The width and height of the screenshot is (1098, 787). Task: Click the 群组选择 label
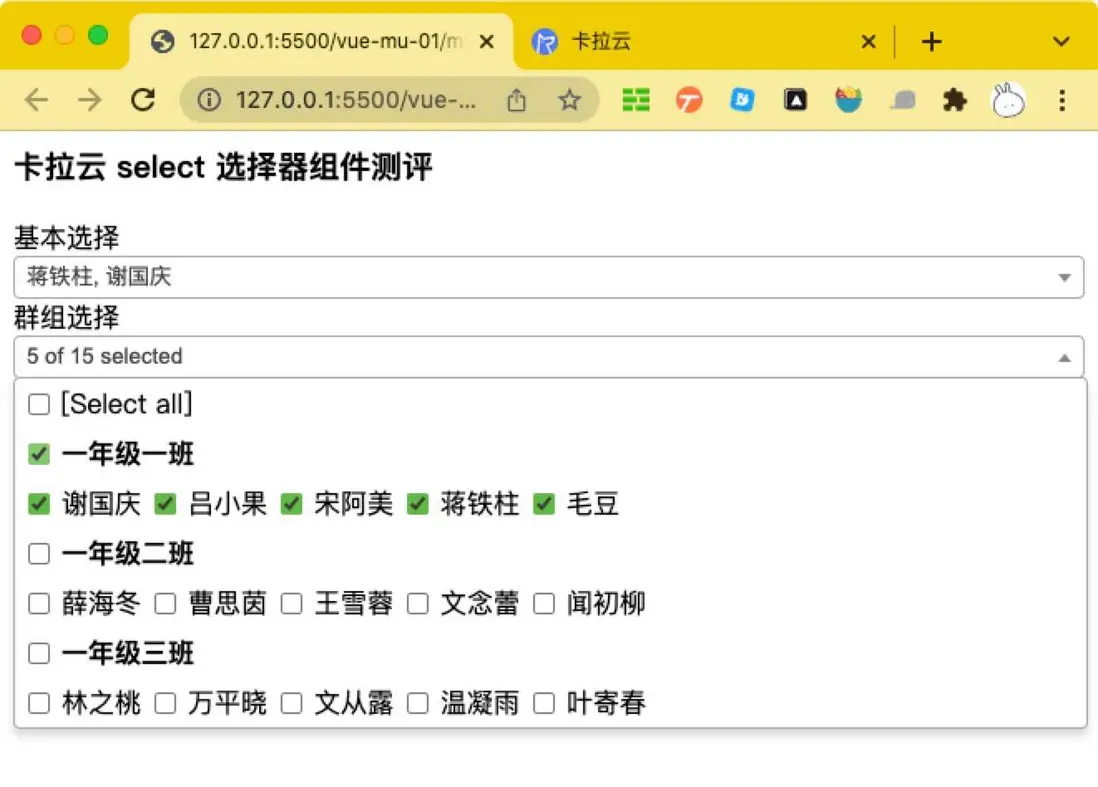pyautogui.click(x=67, y=317)
